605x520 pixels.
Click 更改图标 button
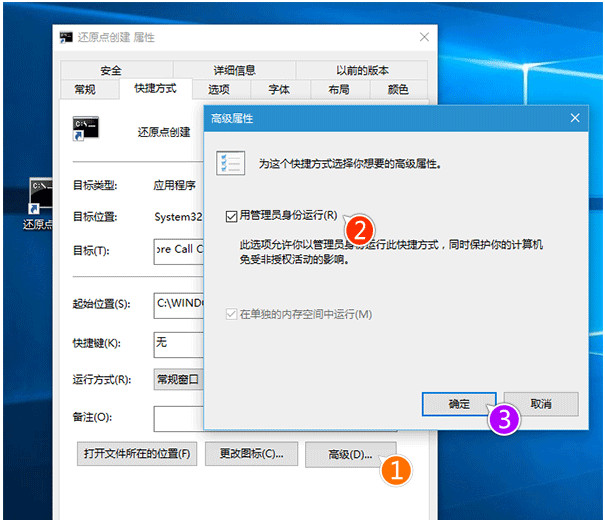251,454
